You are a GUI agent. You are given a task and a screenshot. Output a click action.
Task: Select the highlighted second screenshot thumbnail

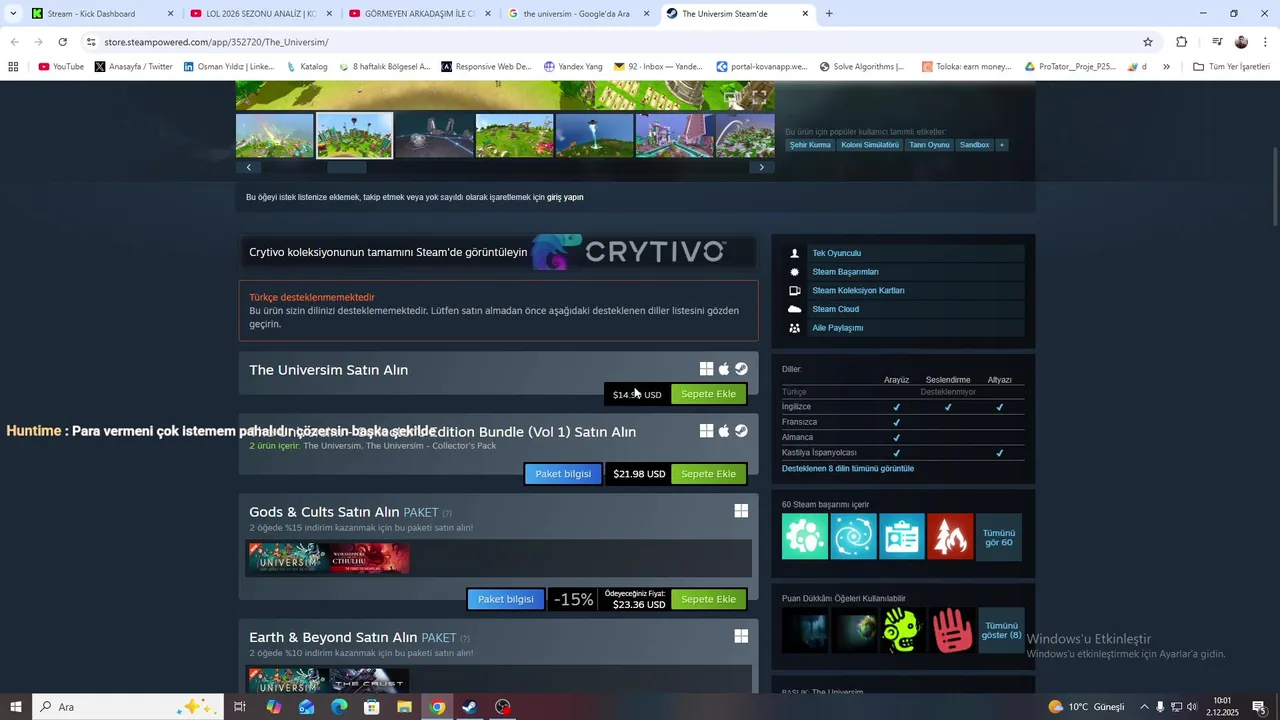coord(355,135)
